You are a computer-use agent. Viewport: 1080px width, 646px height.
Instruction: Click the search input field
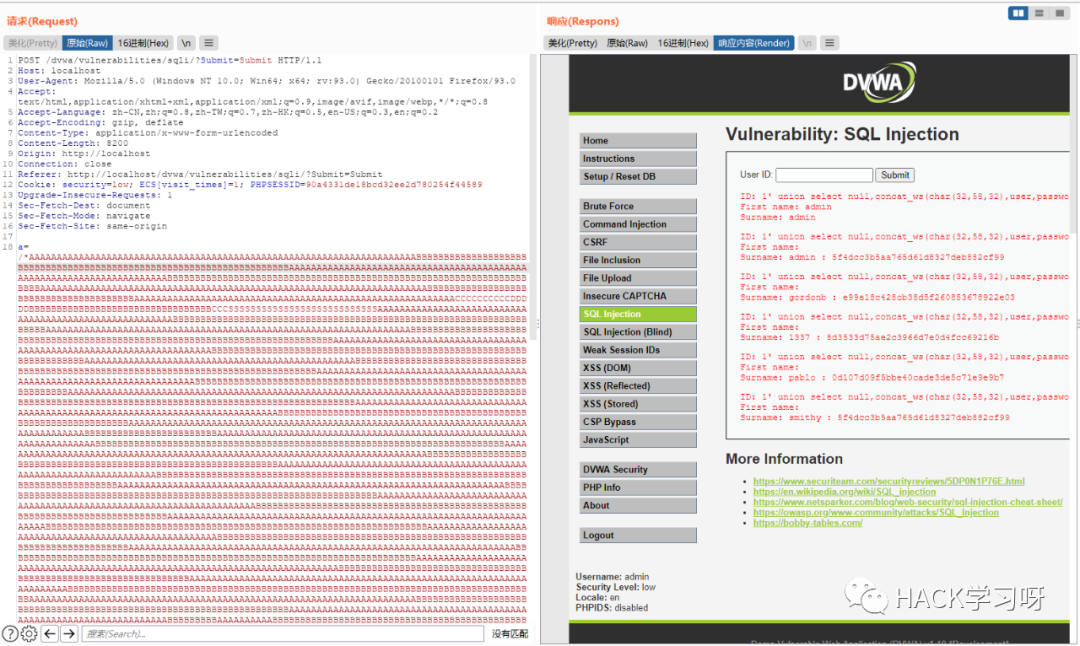(x=282, y=634)
